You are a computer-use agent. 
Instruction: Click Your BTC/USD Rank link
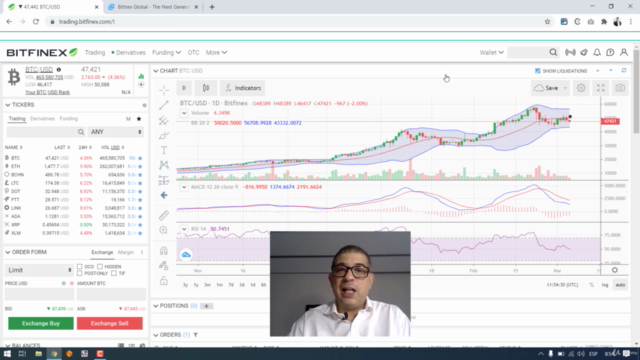pyautogui.click(x=47, y=92)
